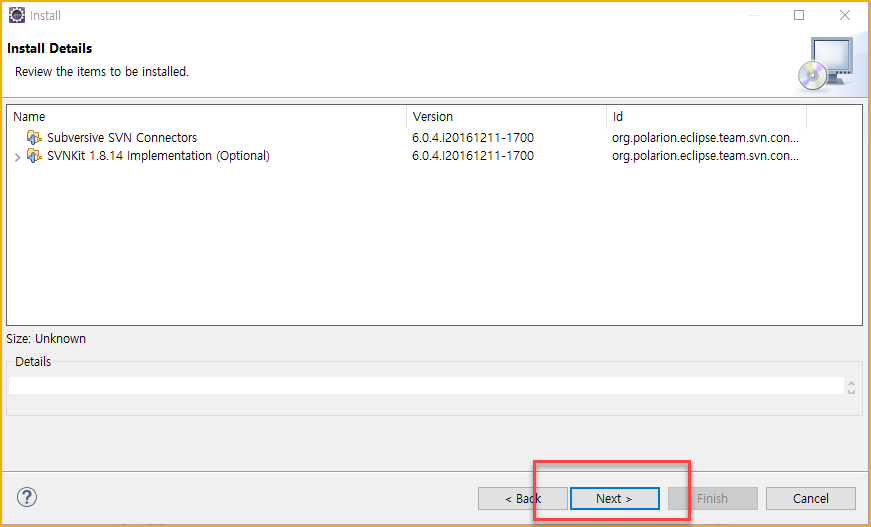Viewport: 871px width, 527px height.
Task: Click the Id column header
Action: [706, 117]
